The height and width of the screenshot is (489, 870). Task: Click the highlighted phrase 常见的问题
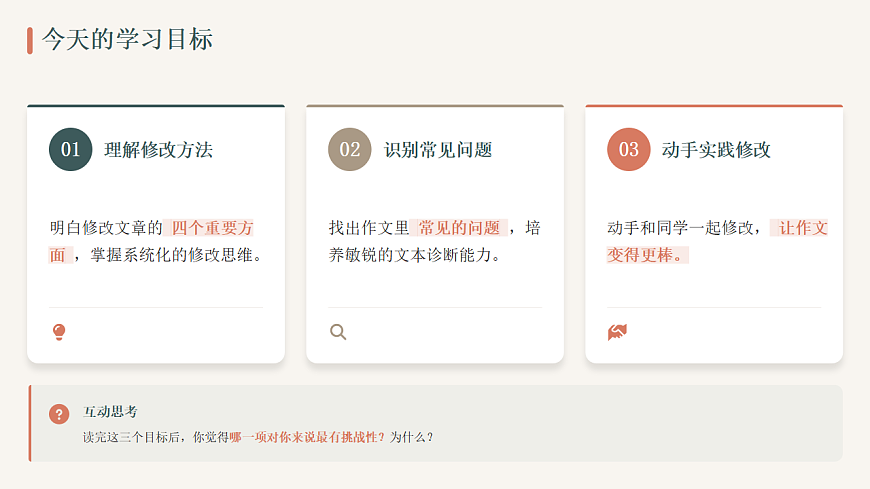click(459, 228)
